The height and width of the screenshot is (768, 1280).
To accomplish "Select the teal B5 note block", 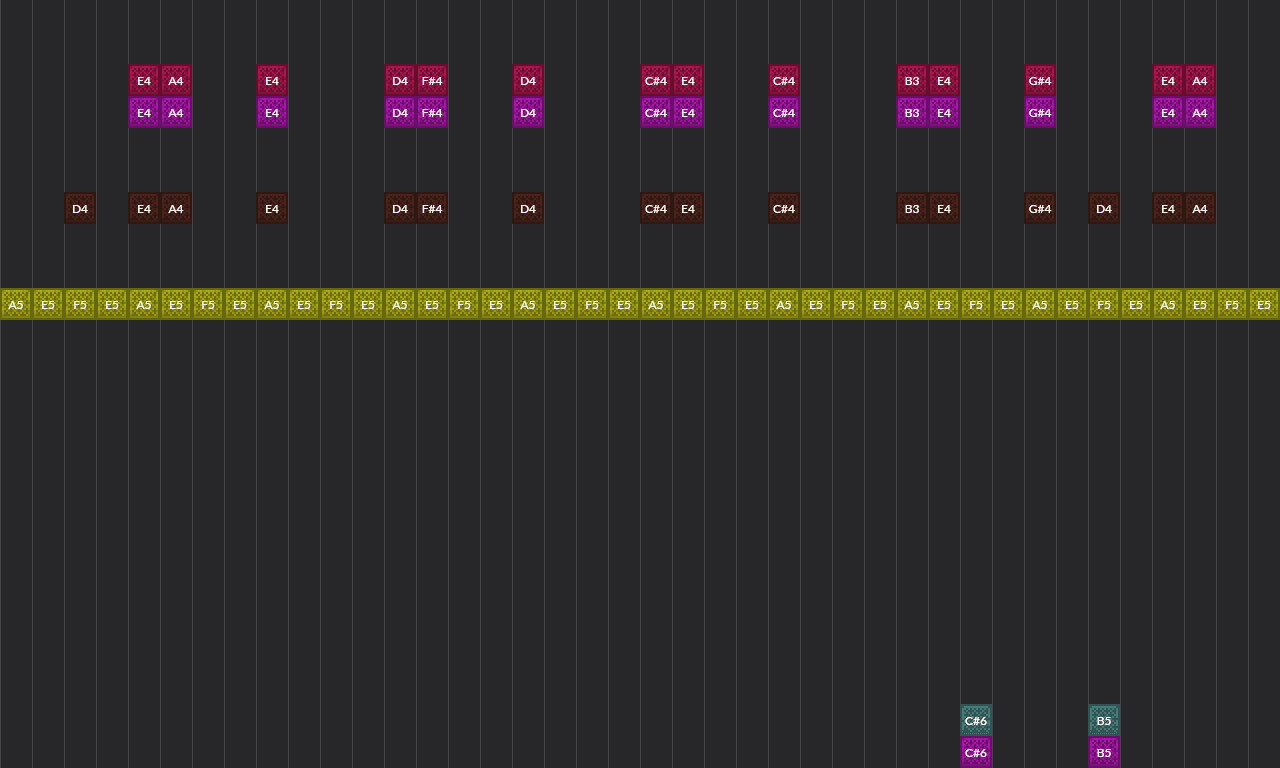I will (1104, 720).
